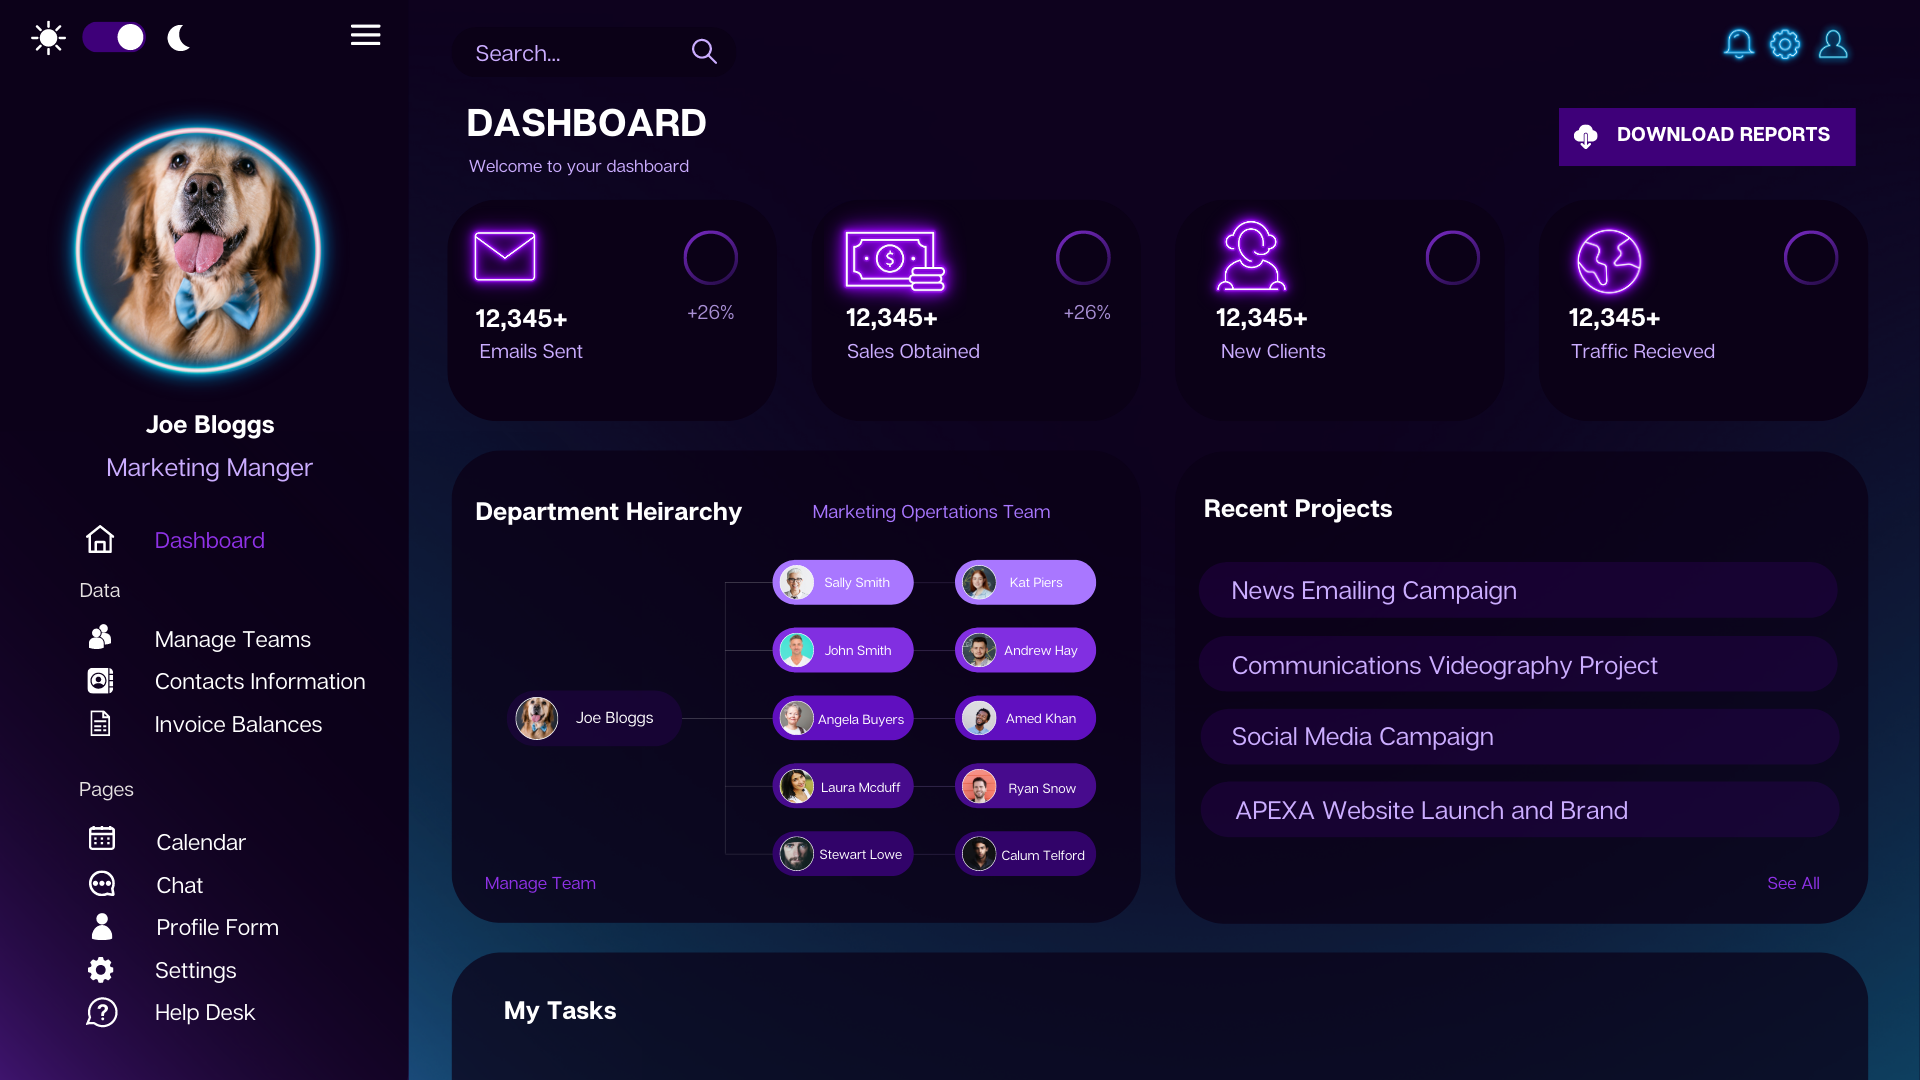Click the New Clients progress ring
1920x1080 pixels.
1453,258
